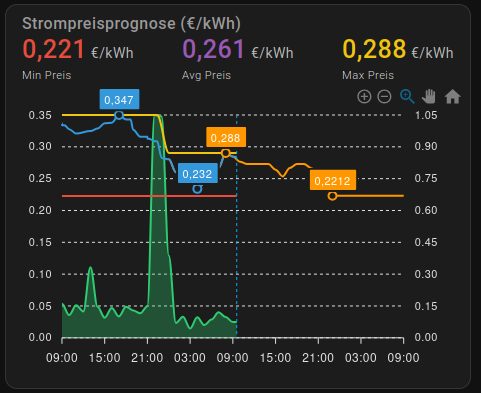Click the 0,232 blue data label
The image size is (481, 393).
198,173
